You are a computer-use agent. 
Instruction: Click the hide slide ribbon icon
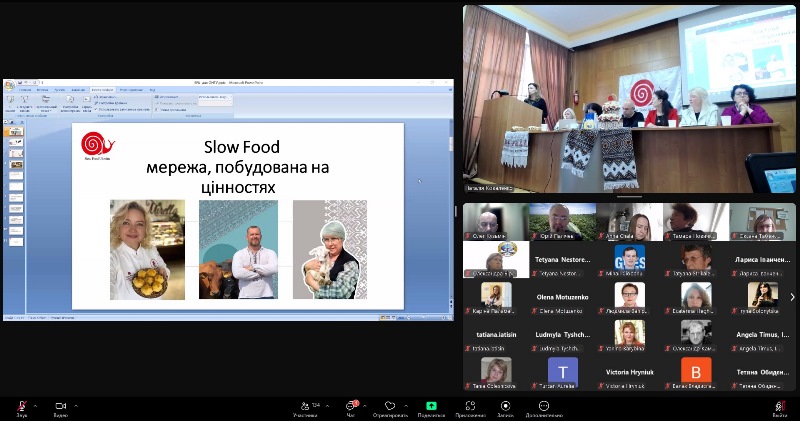coord(87,104)
